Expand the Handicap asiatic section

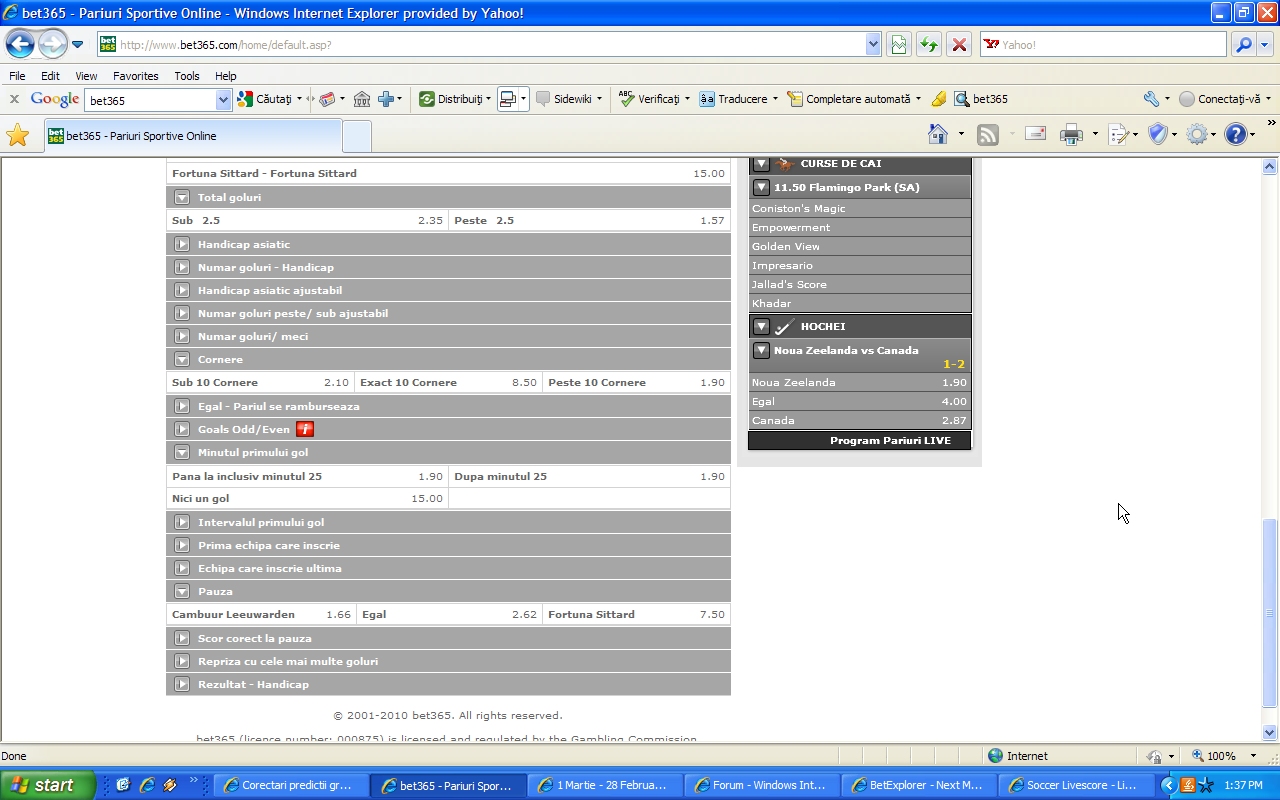point(182,244)
